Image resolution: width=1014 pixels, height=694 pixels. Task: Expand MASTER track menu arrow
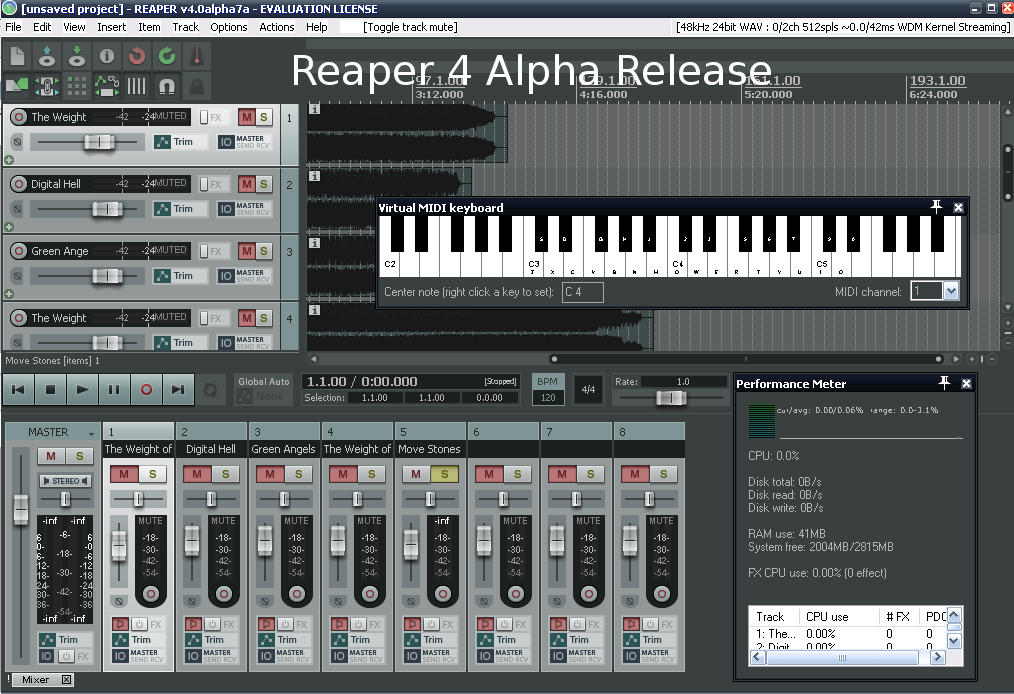[x=91, y=433]
